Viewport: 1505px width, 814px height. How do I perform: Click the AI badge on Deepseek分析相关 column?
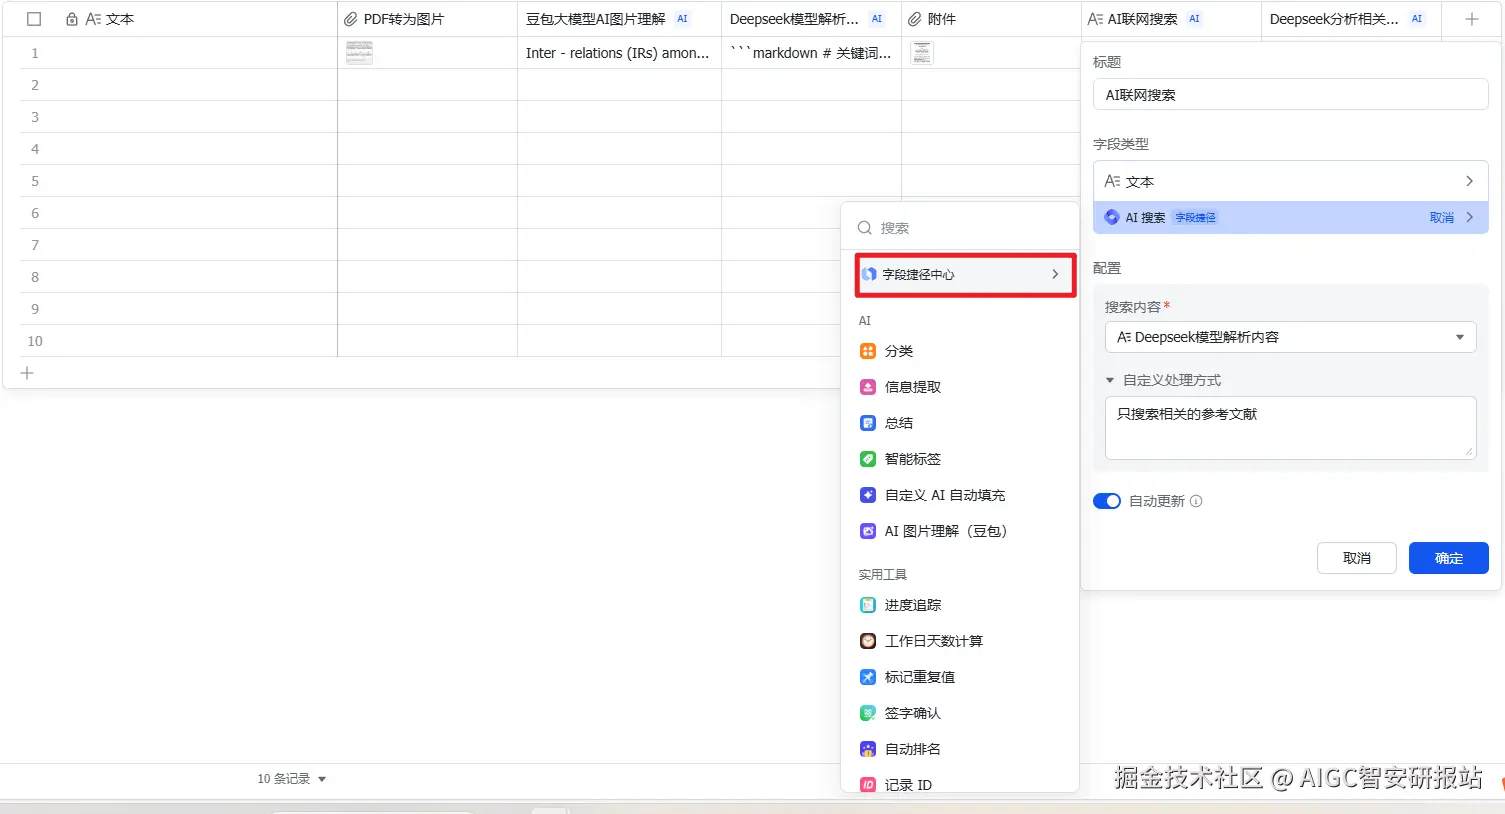click(1417, 19)
